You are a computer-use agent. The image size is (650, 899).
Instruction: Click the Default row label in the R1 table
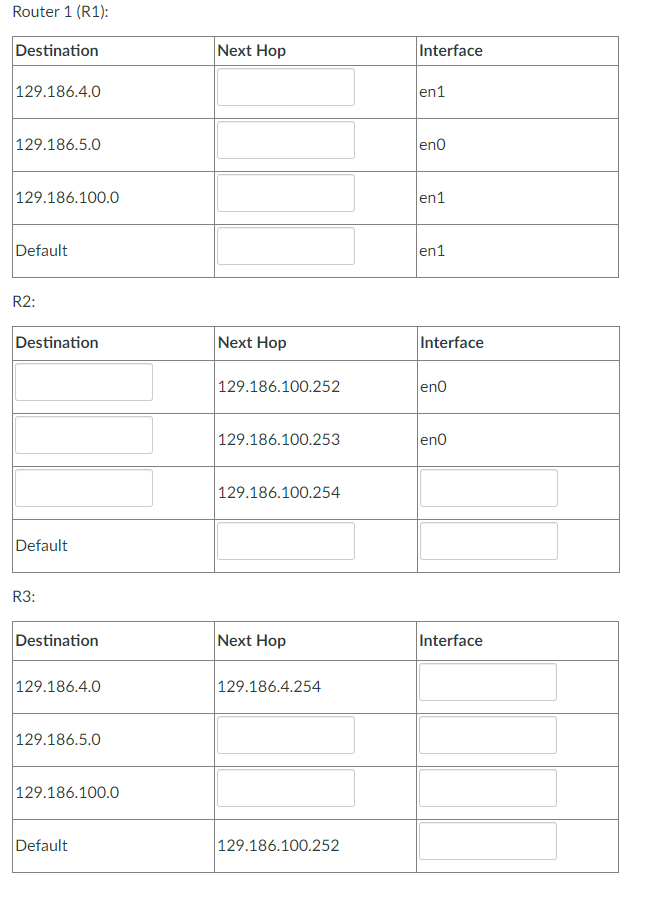(41, 251)
